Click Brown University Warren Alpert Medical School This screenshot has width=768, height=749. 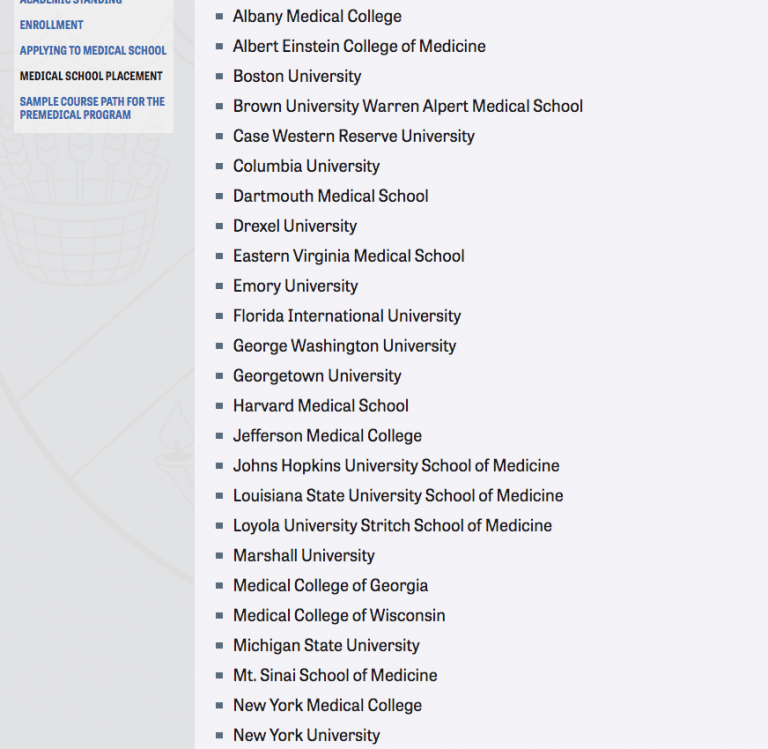pyautogui.click(x=408, y=106)
